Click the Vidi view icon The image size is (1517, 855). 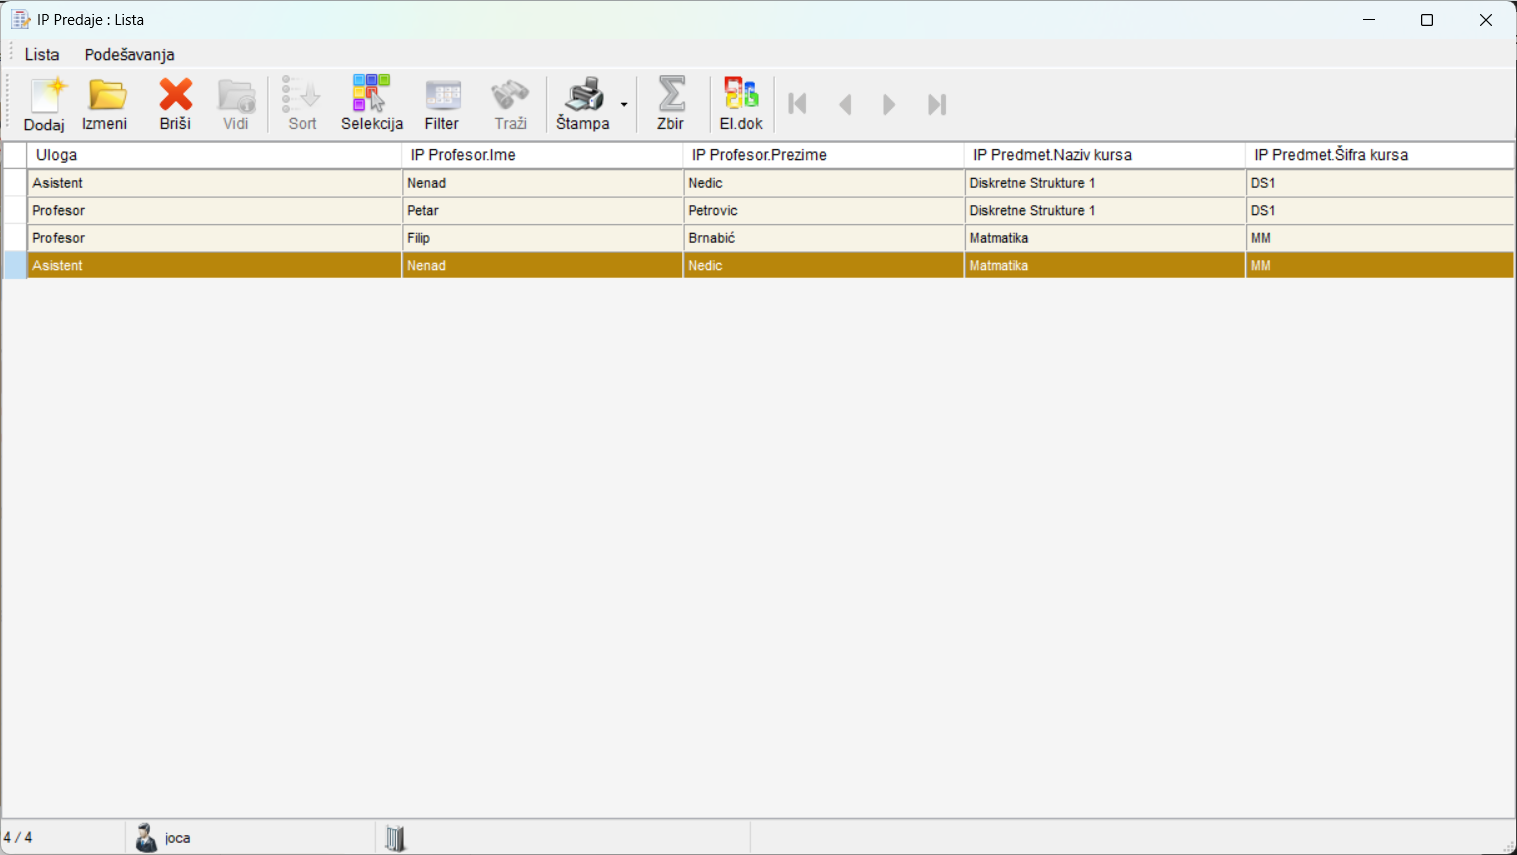coord(236,104)
